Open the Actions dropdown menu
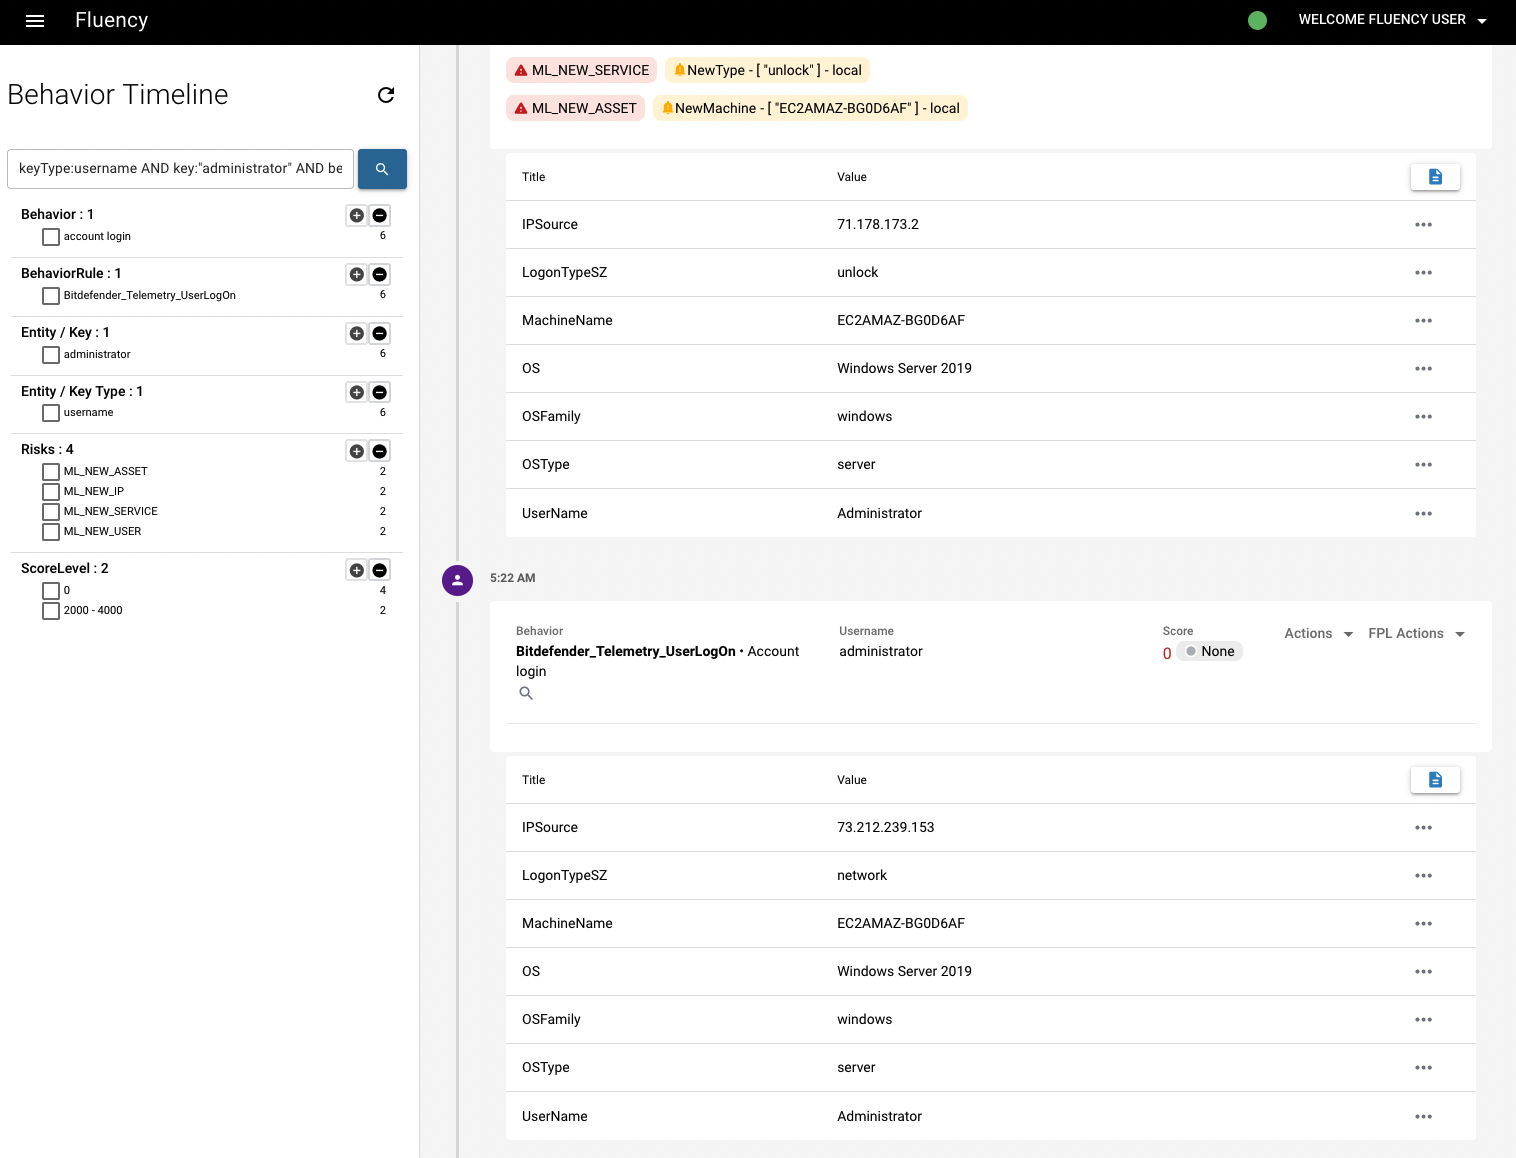 click(x=1318, y=634)
